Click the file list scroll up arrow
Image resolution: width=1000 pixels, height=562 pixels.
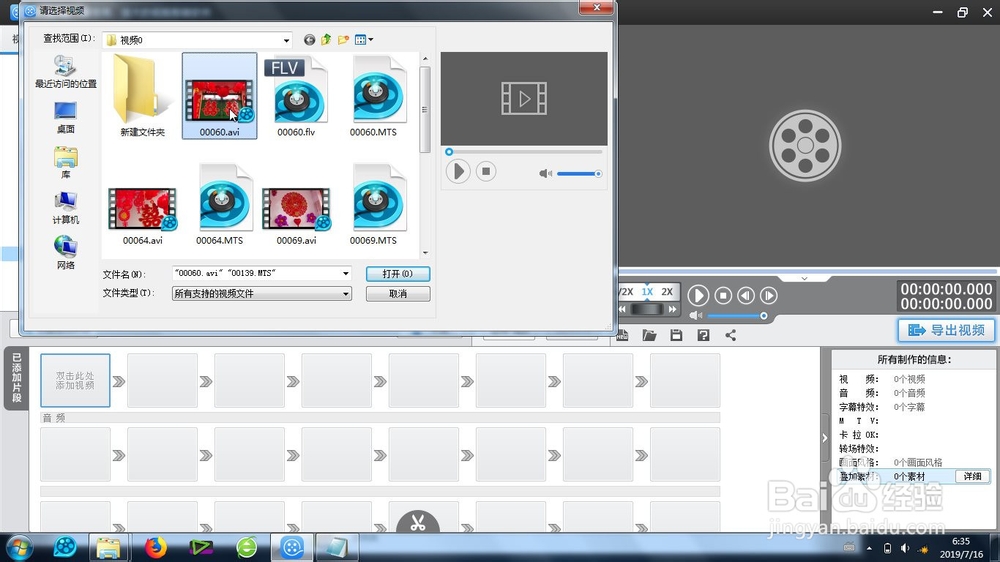click(x=425, y=59)
